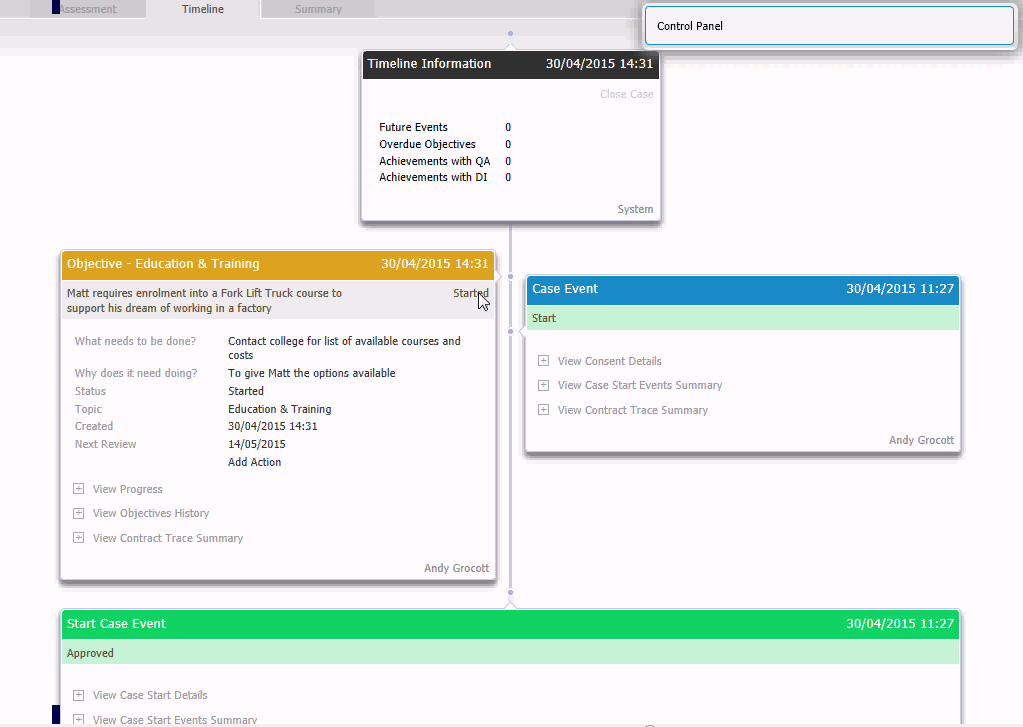The height and width of the screenshot is (727, 1023).
Task: Click the Next Review date 14/05/2015
Action: coord(256,444)
